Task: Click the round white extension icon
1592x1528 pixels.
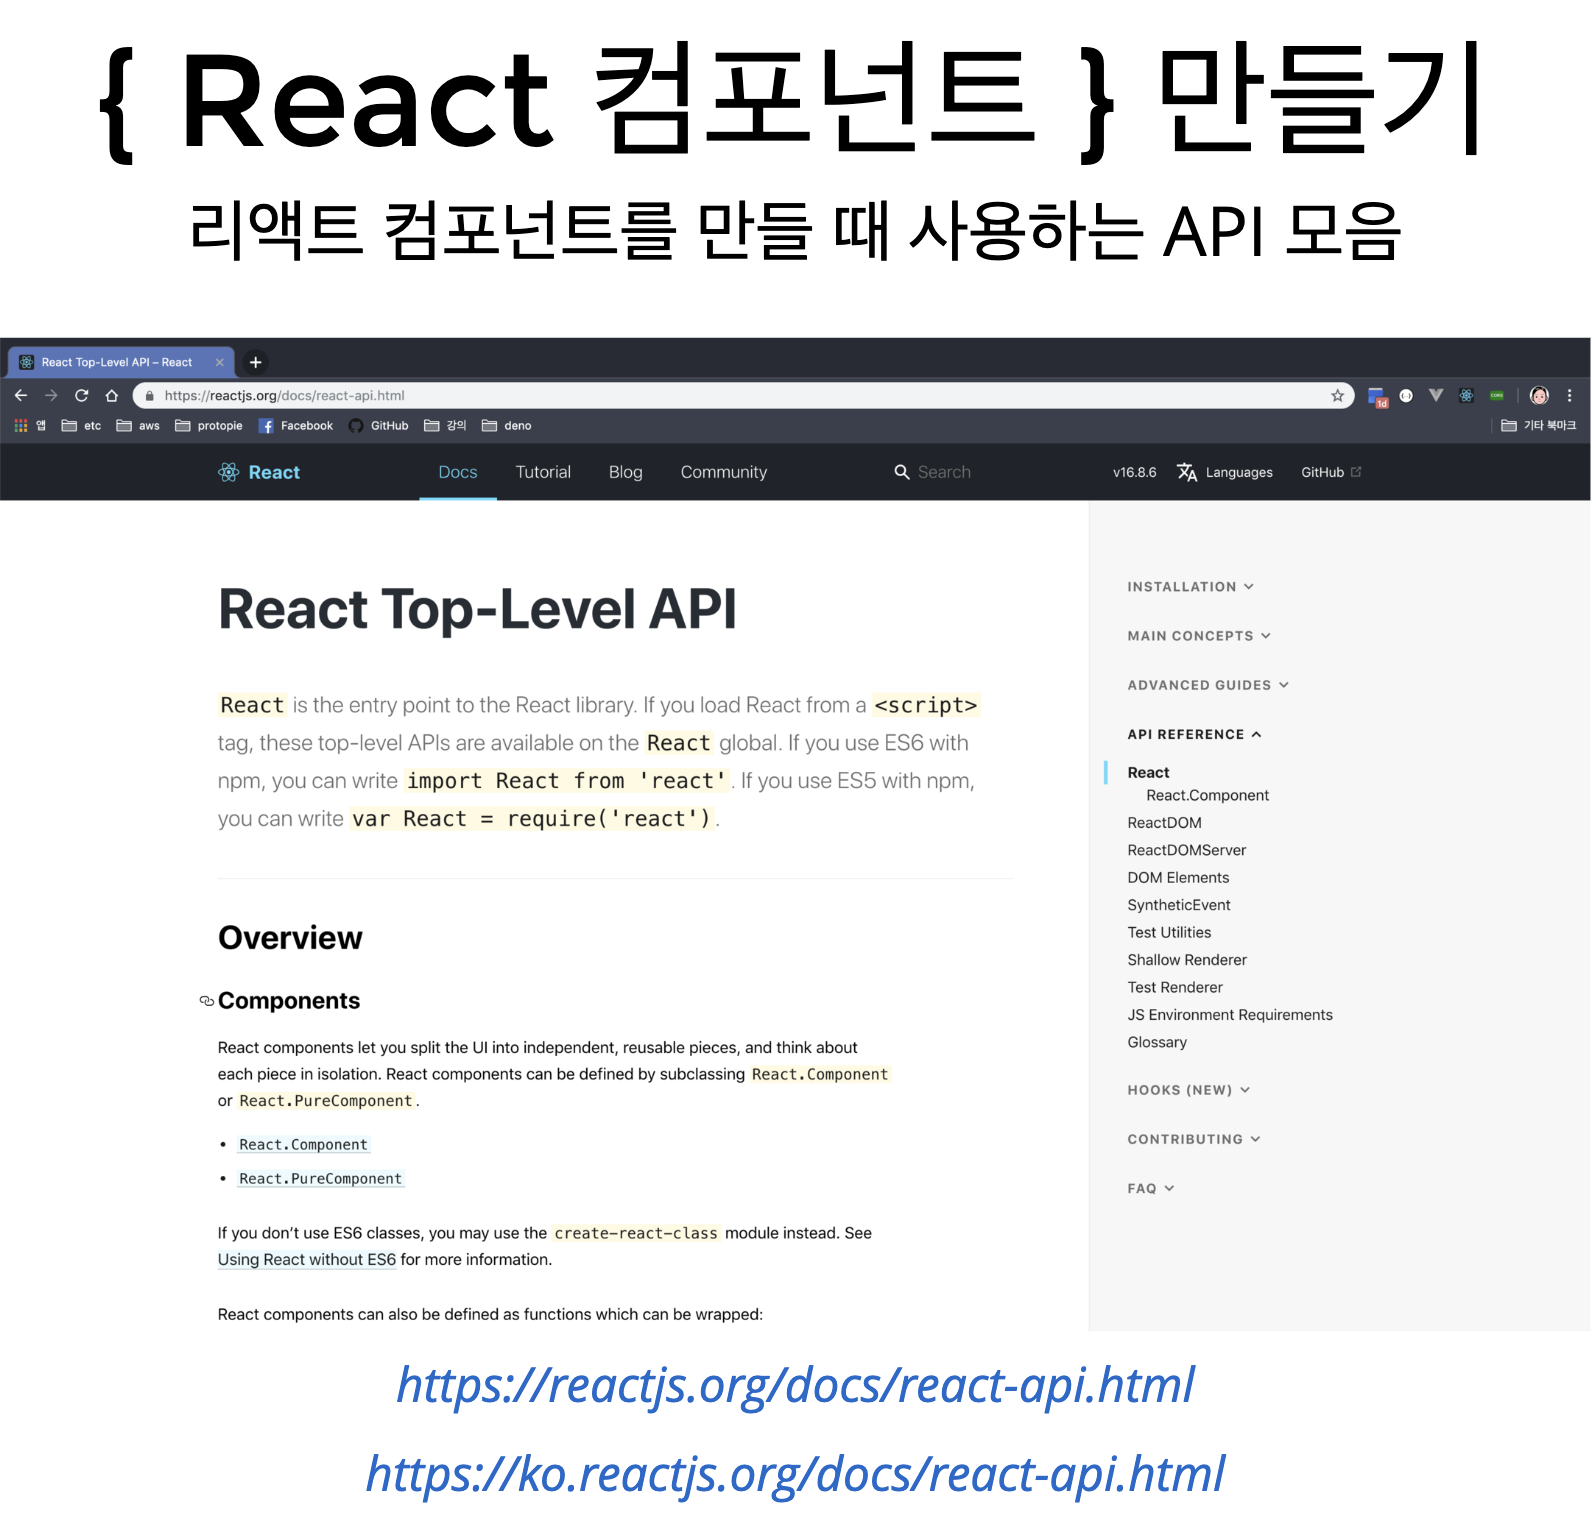Action: tap(1406, 396)
